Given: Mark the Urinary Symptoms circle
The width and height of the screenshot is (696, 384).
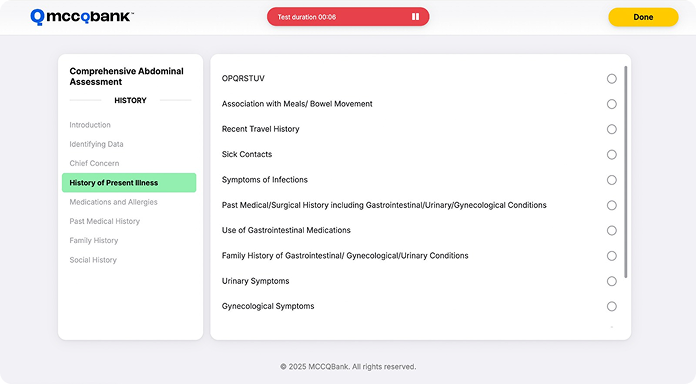Looking at the screenshot, I should tap(612, 281).
